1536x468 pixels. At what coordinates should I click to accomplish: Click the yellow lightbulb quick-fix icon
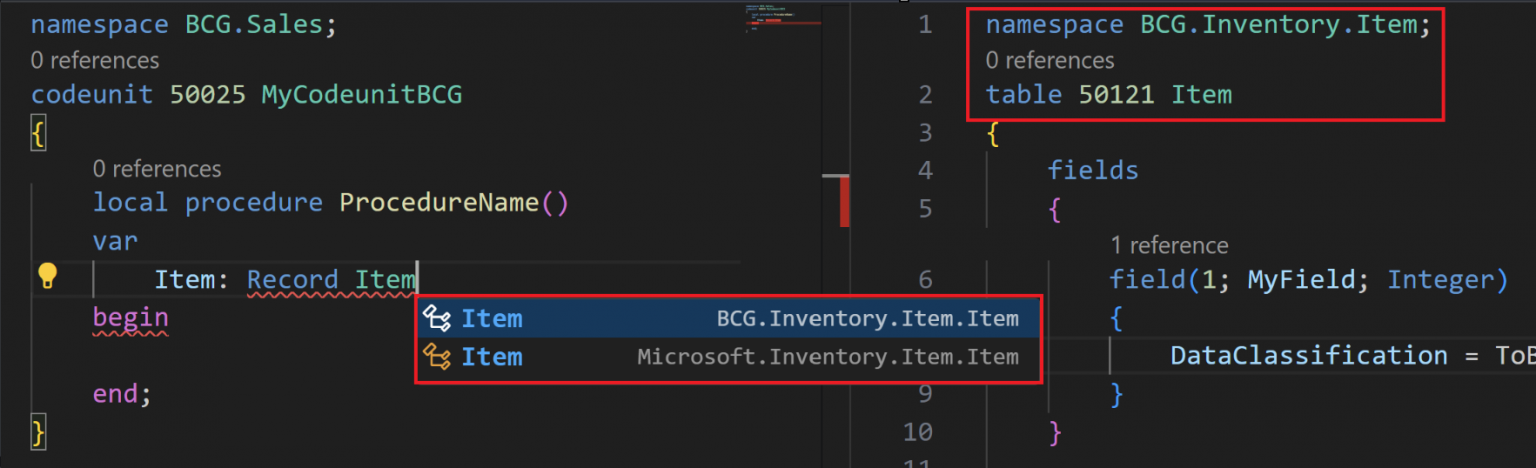47,277
